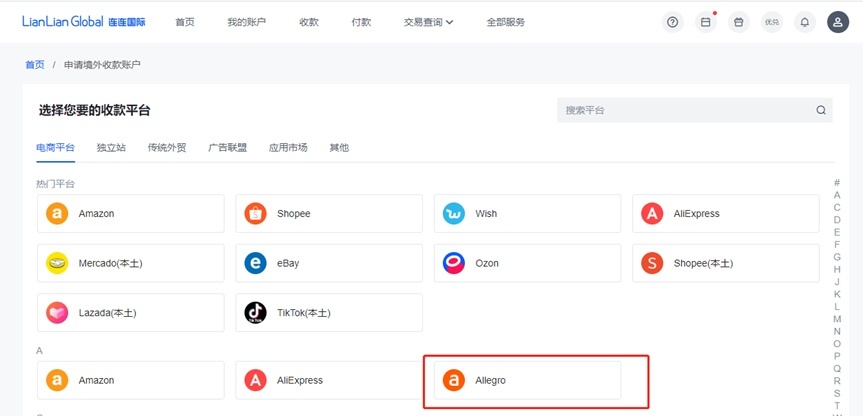The image size is (863, 416).
Task: Click the Lazada heart logo icon
Action: (57, 313)
